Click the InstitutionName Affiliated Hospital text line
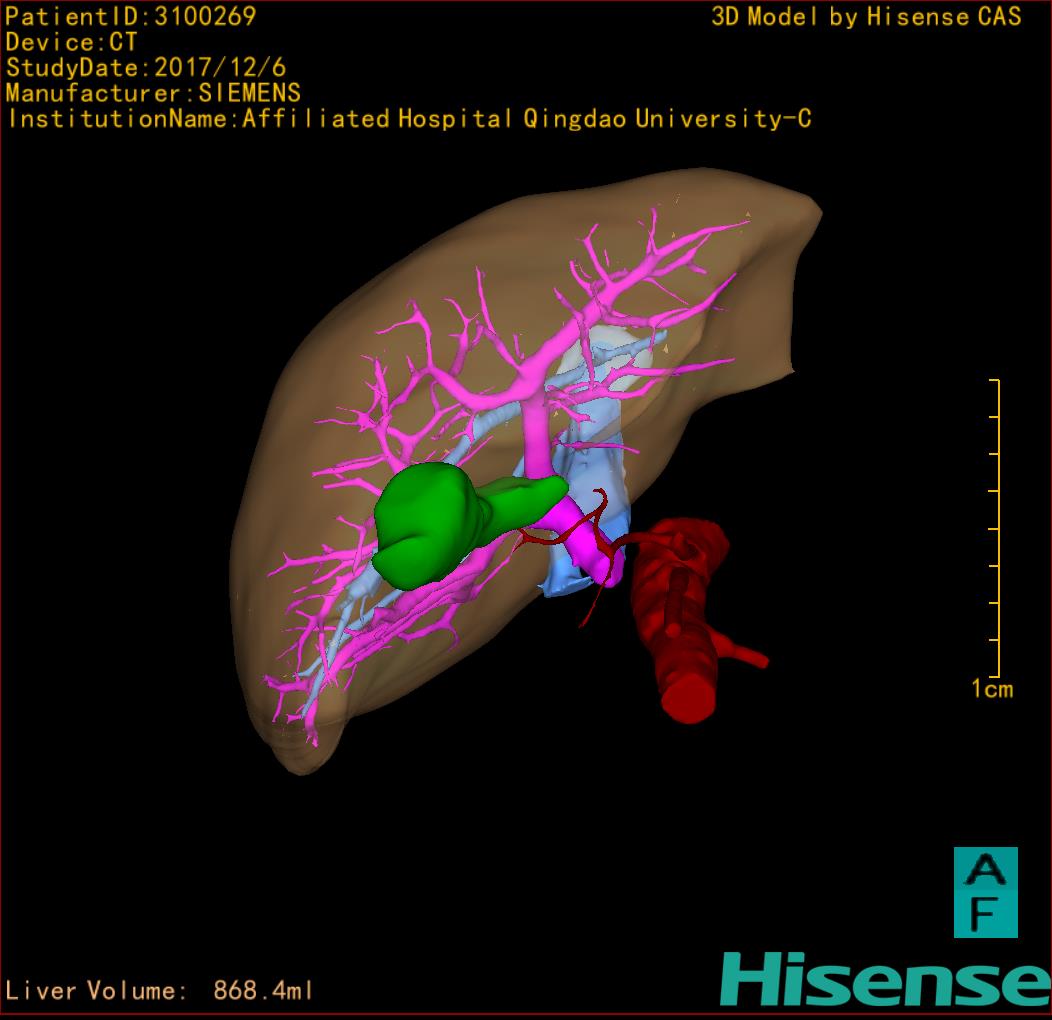Viewport: 1052px width, 1020px height. point(410,119)
